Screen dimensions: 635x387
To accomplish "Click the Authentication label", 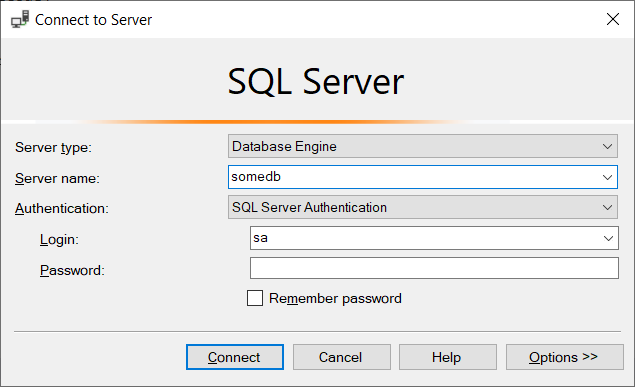I will (62, 208).
